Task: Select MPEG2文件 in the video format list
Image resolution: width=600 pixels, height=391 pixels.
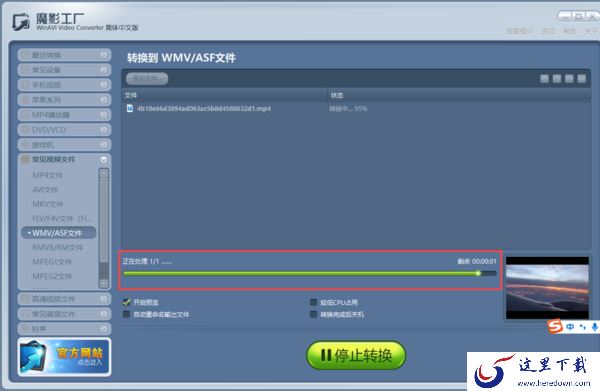Action: (52, 277)
